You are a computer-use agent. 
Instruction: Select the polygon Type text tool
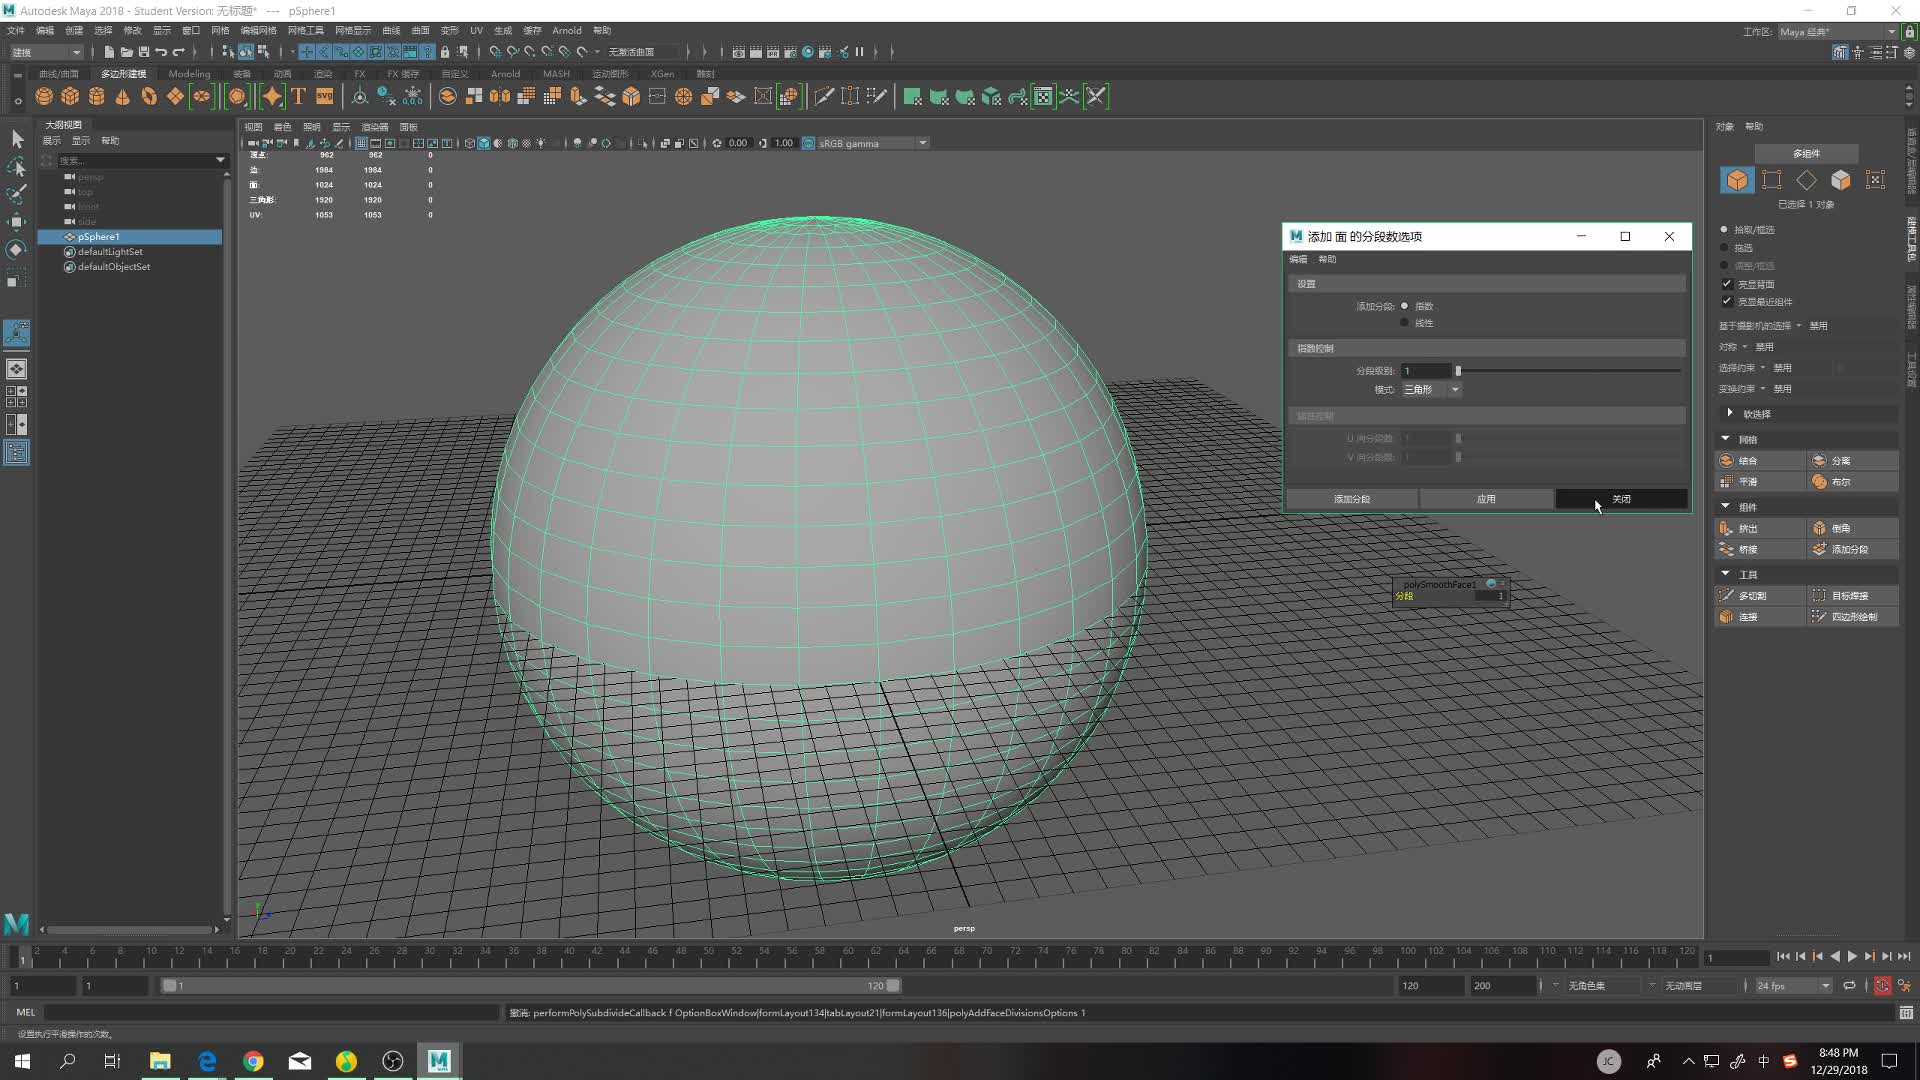(298, 96)
